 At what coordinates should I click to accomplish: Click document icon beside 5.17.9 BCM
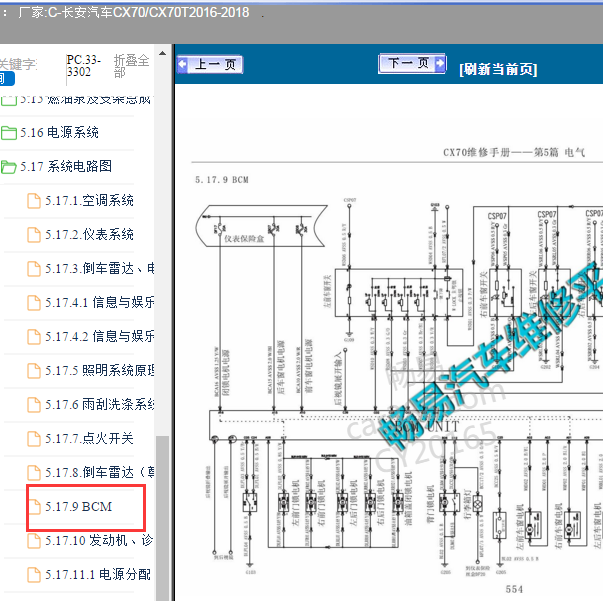click(x=34, y=506)
